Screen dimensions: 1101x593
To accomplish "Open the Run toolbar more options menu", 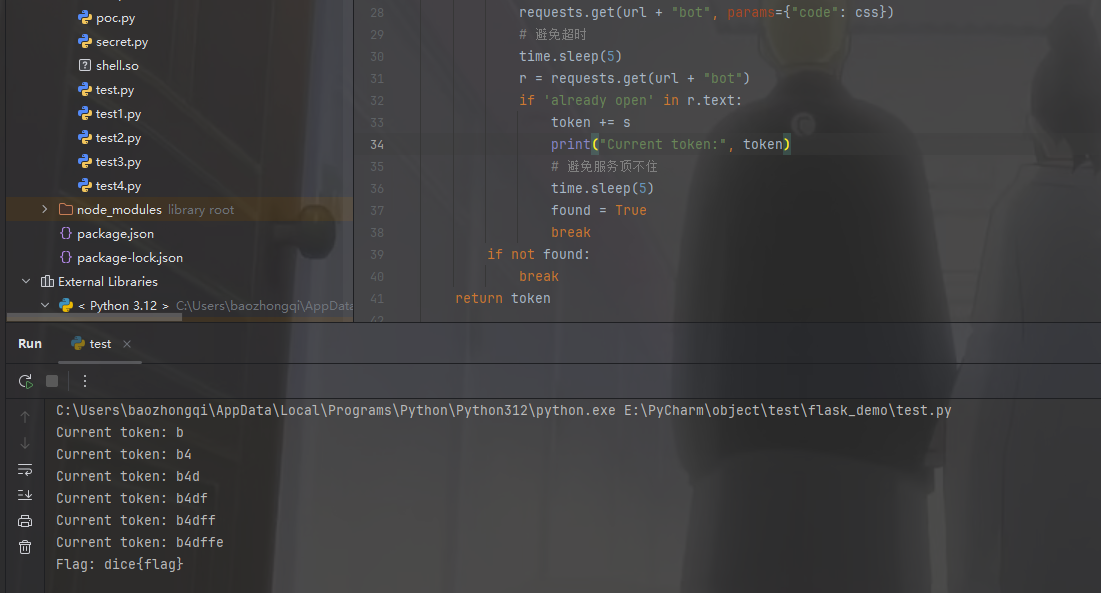I will pyautogui.click(x=85, y=381).
